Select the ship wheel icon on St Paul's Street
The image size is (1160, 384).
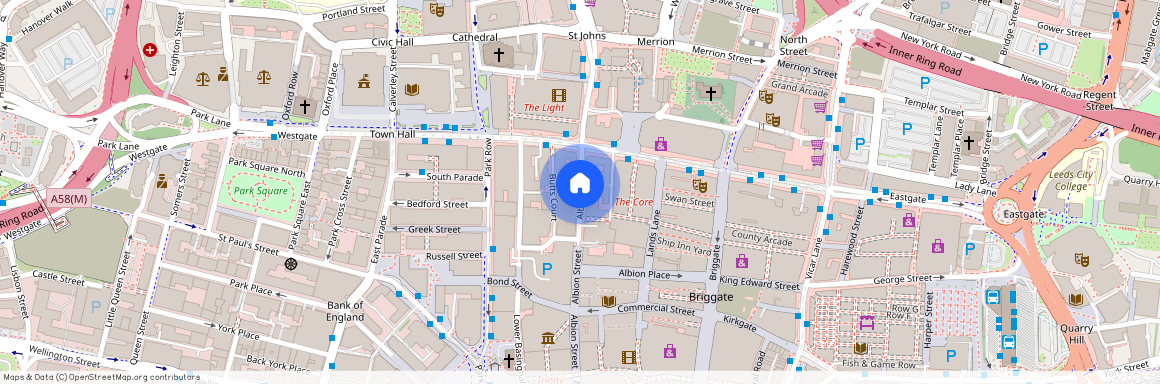(x=291, y=263)
